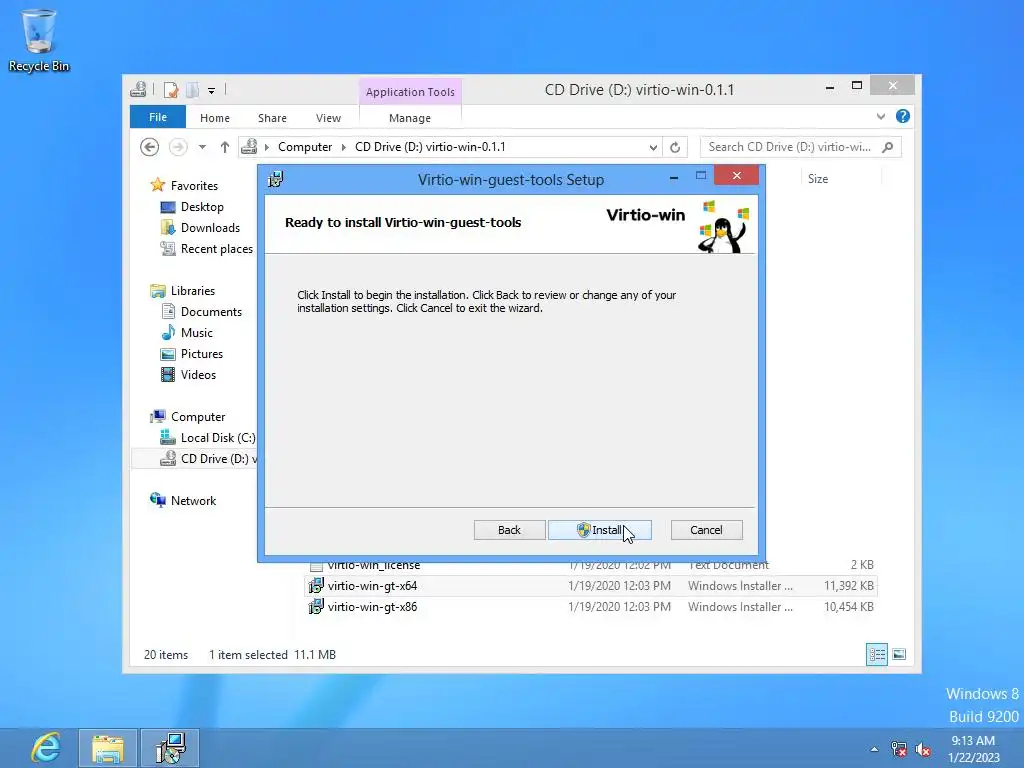The width and height of the screenshot is (1024, 768).
Task: Expand the breadcrumb arrow after Computer
Action: point(344,147)
